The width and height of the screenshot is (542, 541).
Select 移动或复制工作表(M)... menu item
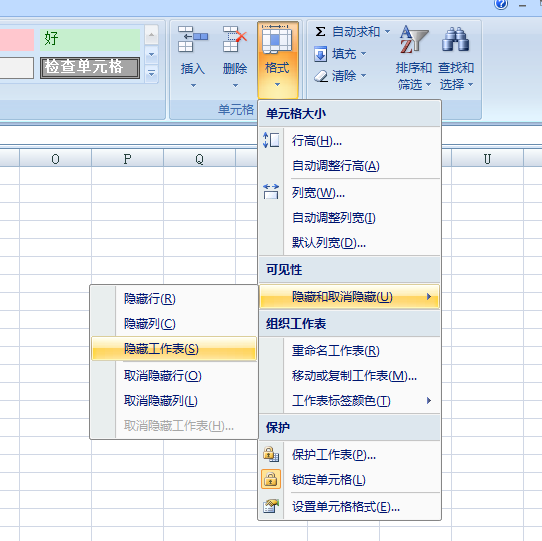[349, 376]
